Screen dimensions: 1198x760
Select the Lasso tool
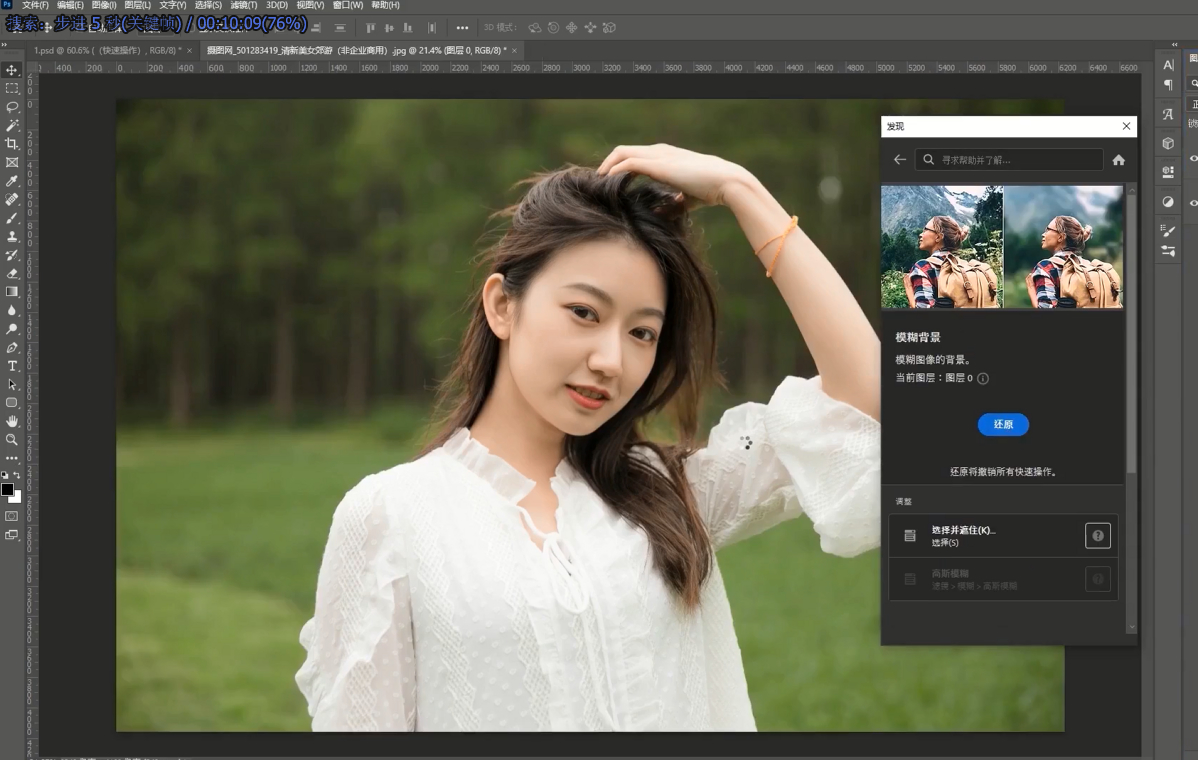[11, 107]
